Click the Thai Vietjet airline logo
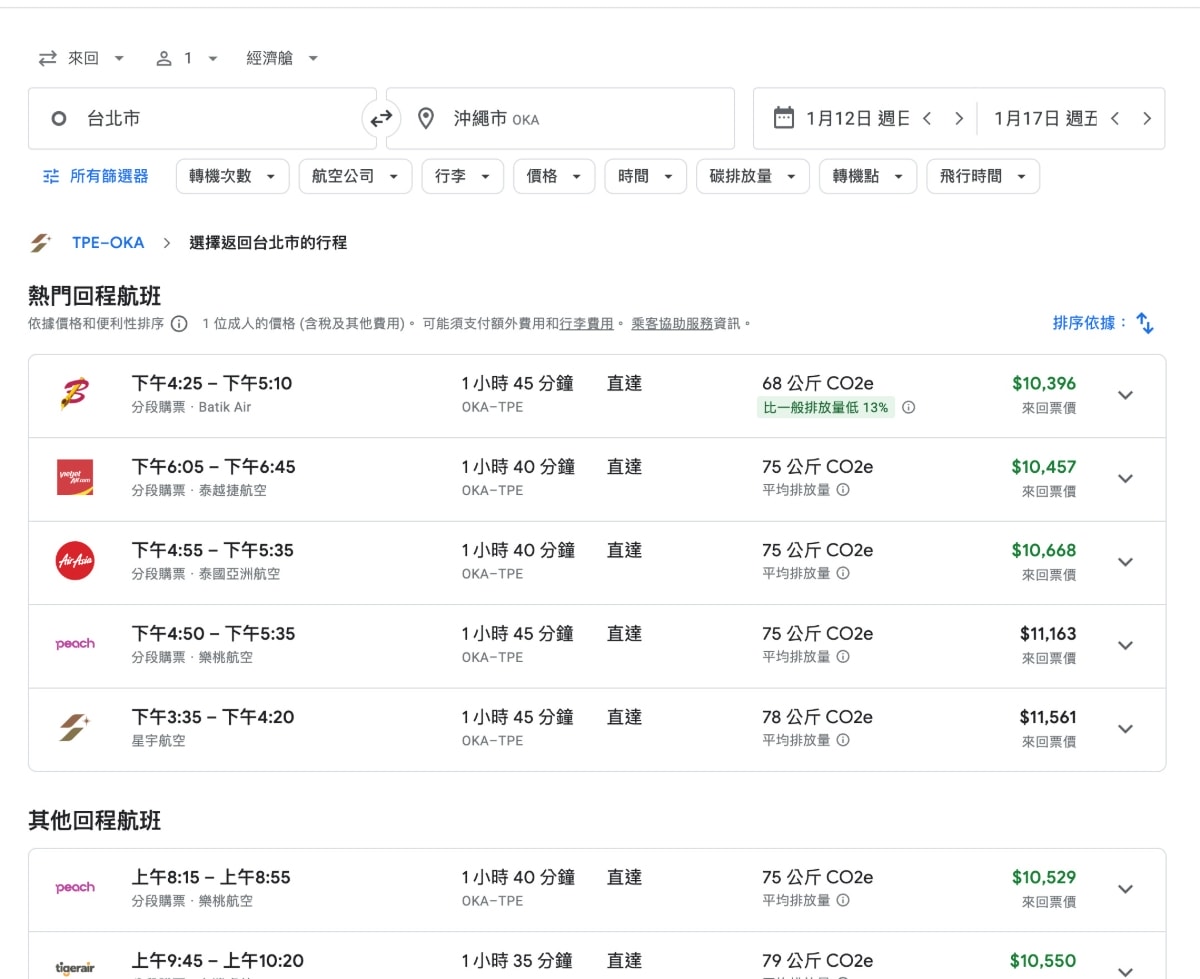This screenshot has height=979, width=1200. pos(75,478)
